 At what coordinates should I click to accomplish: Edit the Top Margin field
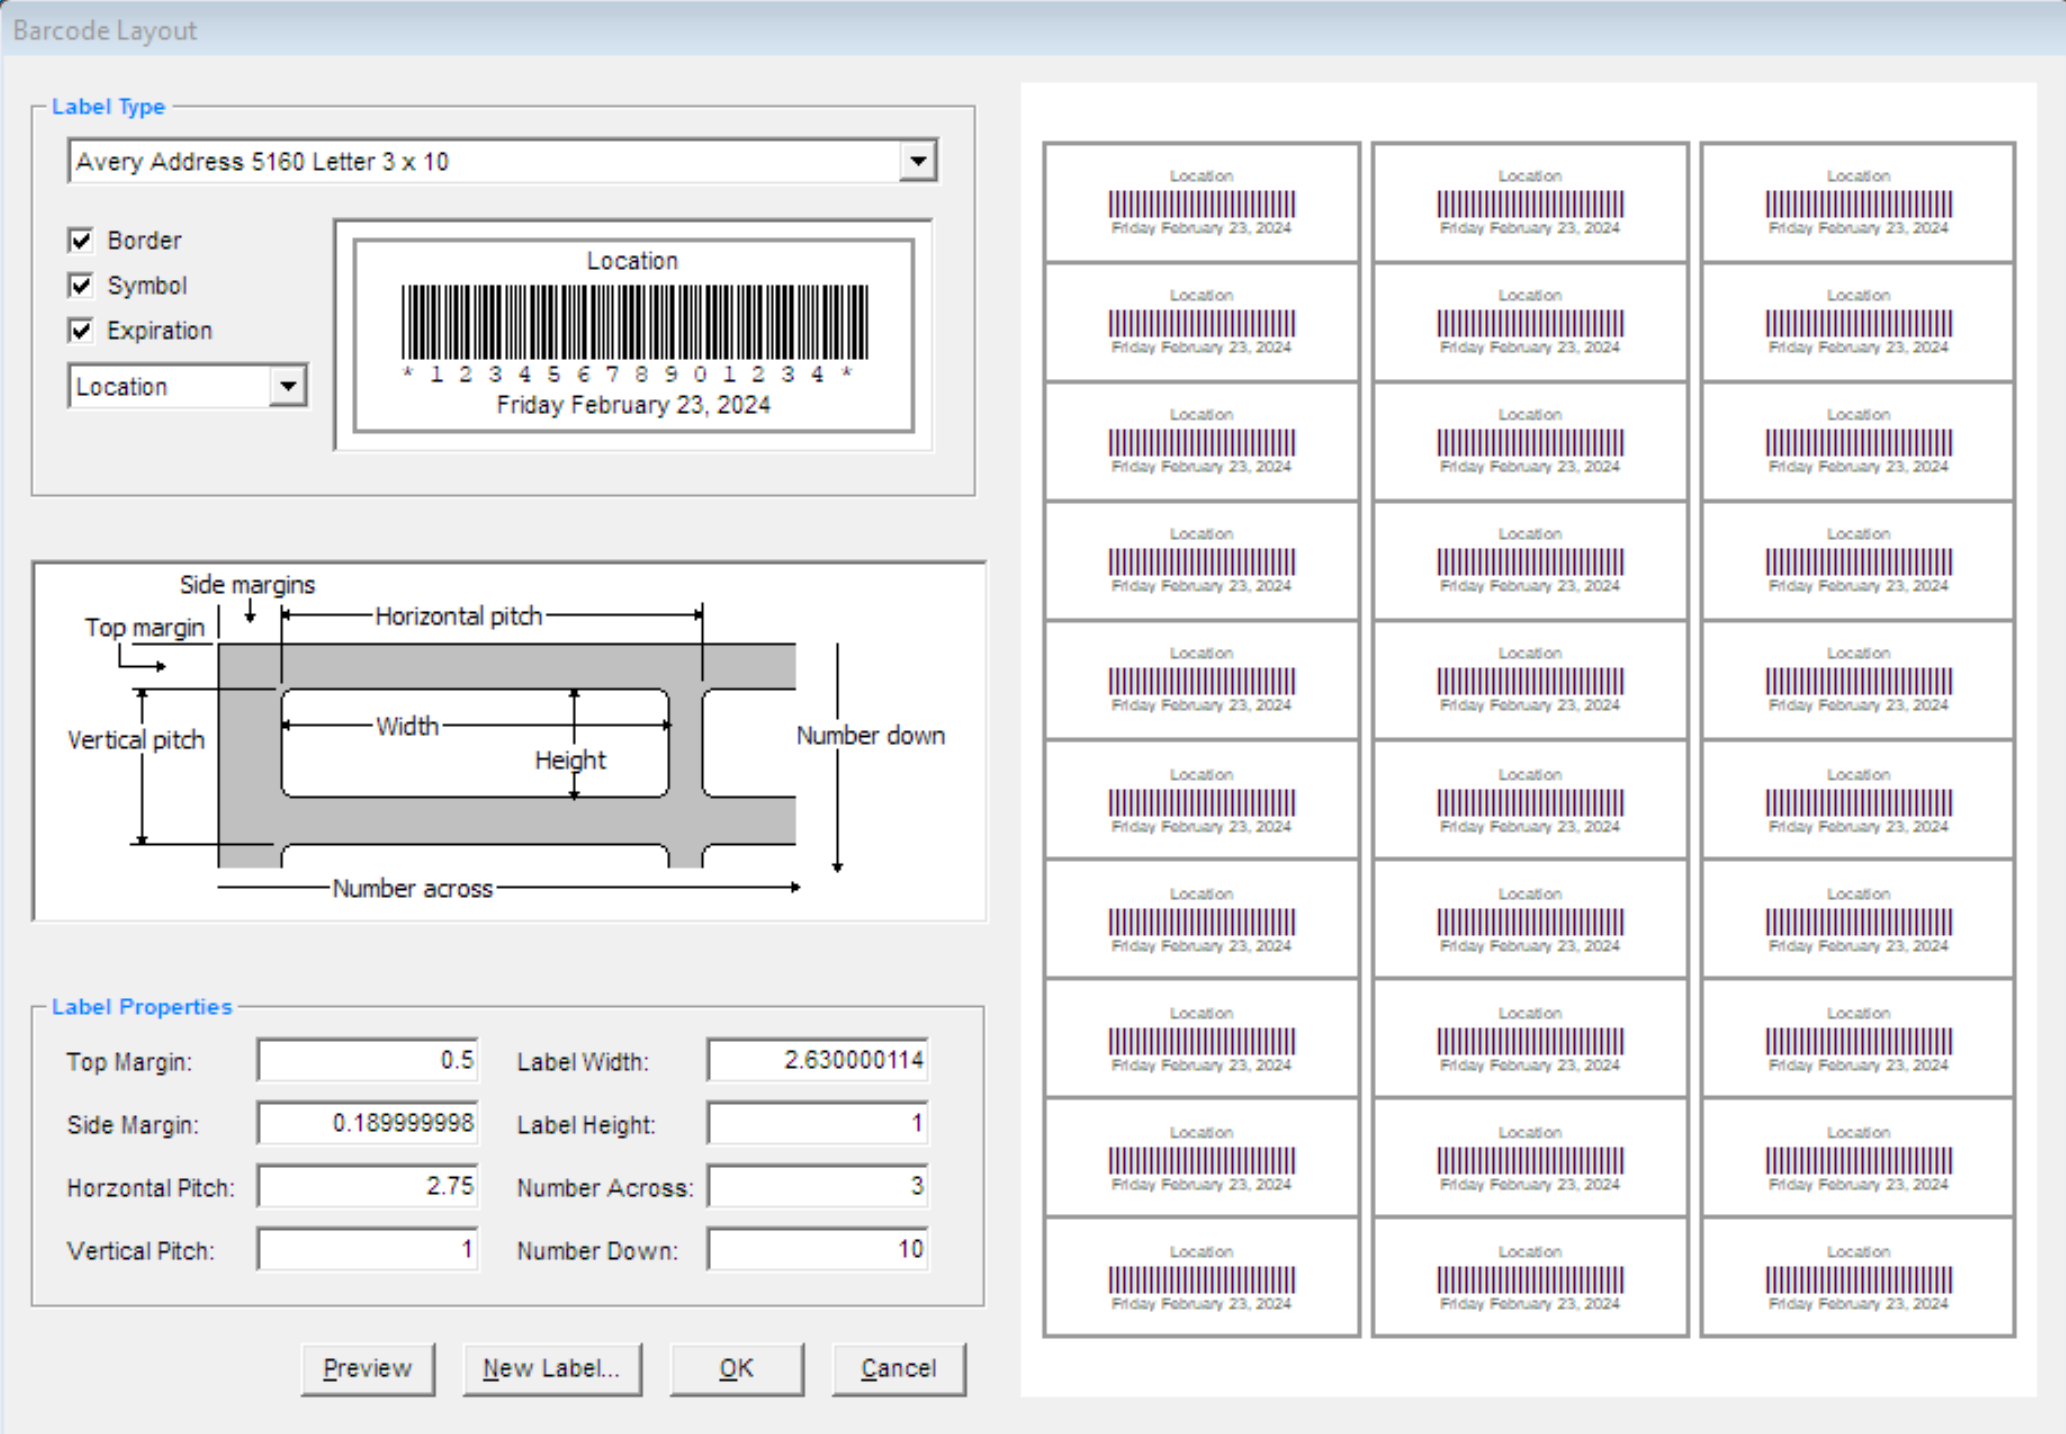pos(367,1060)
